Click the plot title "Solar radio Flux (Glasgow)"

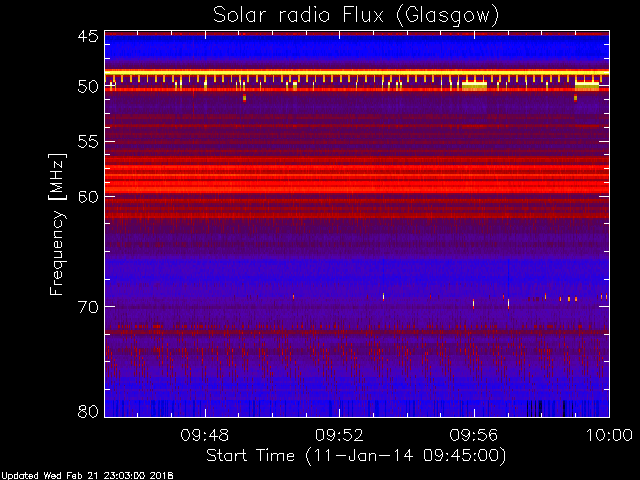click(x=356, y=16)
